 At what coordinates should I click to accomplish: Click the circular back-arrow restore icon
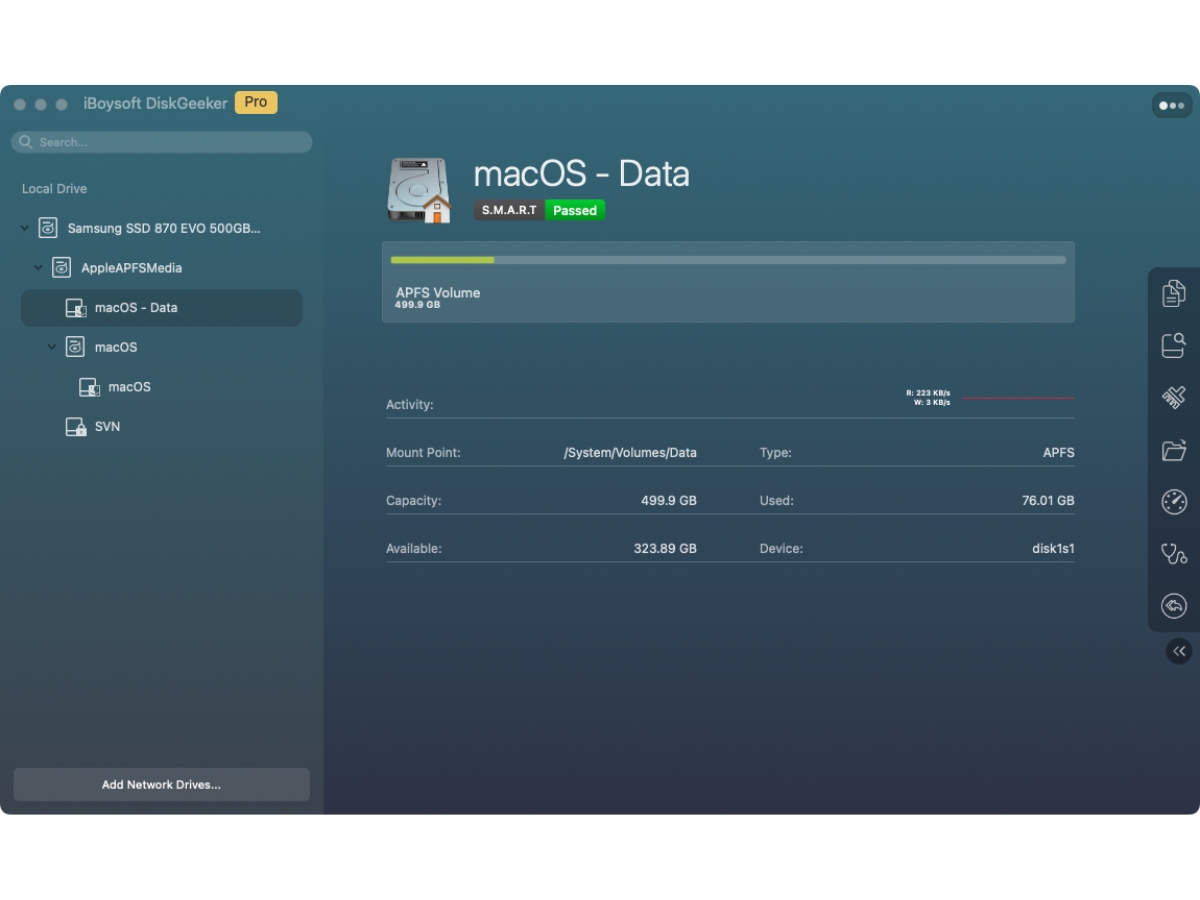tap(1174, 606)
